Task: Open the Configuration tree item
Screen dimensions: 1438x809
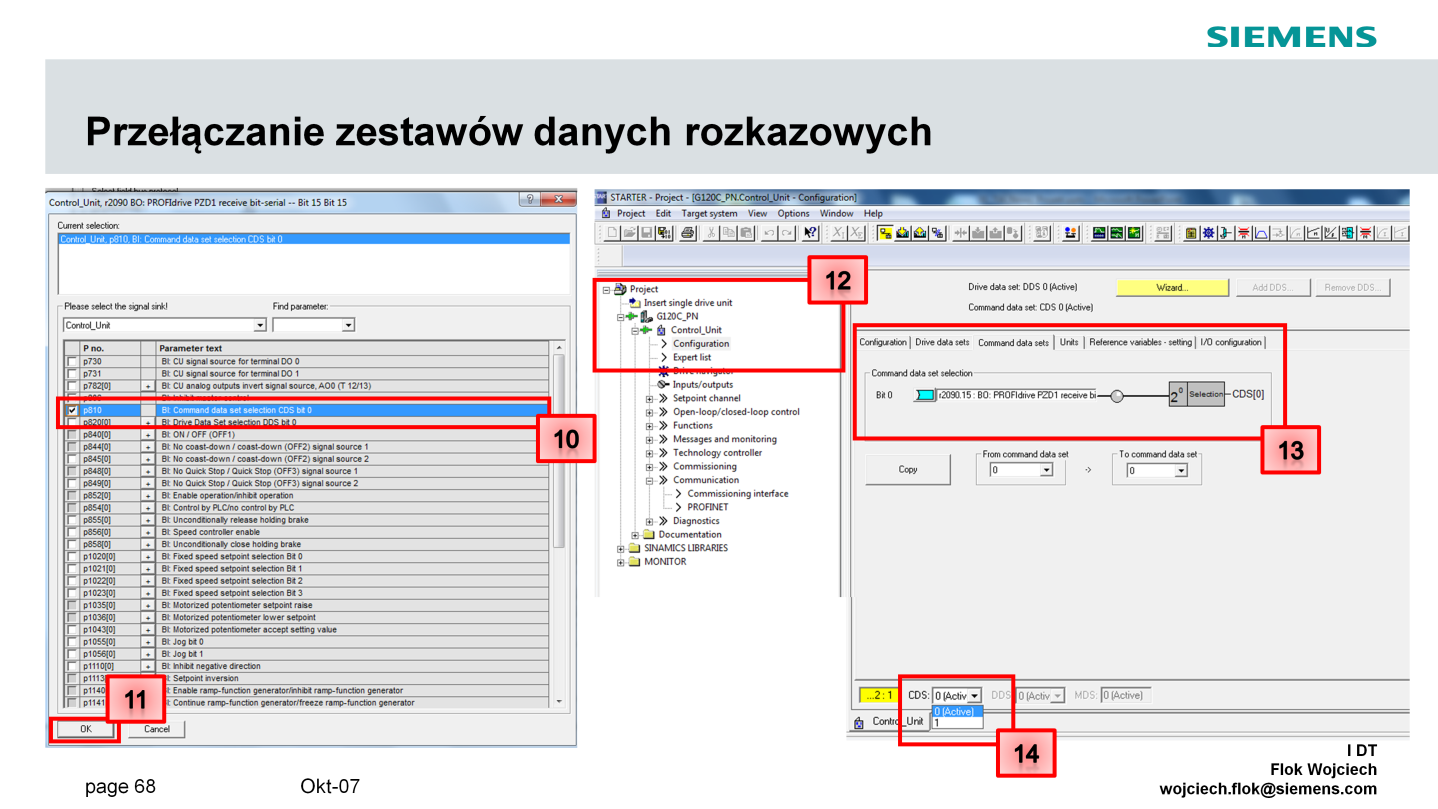Action: click(x=701, y=343)
